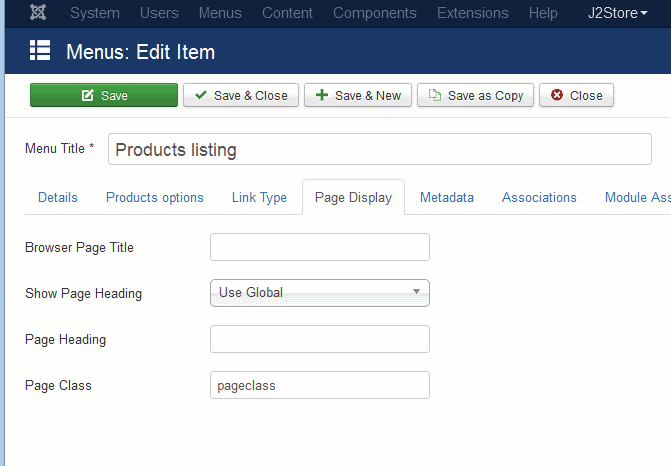Screen dimensions: 671x466
Task: Click the green Save button
Action: (104, 95)
